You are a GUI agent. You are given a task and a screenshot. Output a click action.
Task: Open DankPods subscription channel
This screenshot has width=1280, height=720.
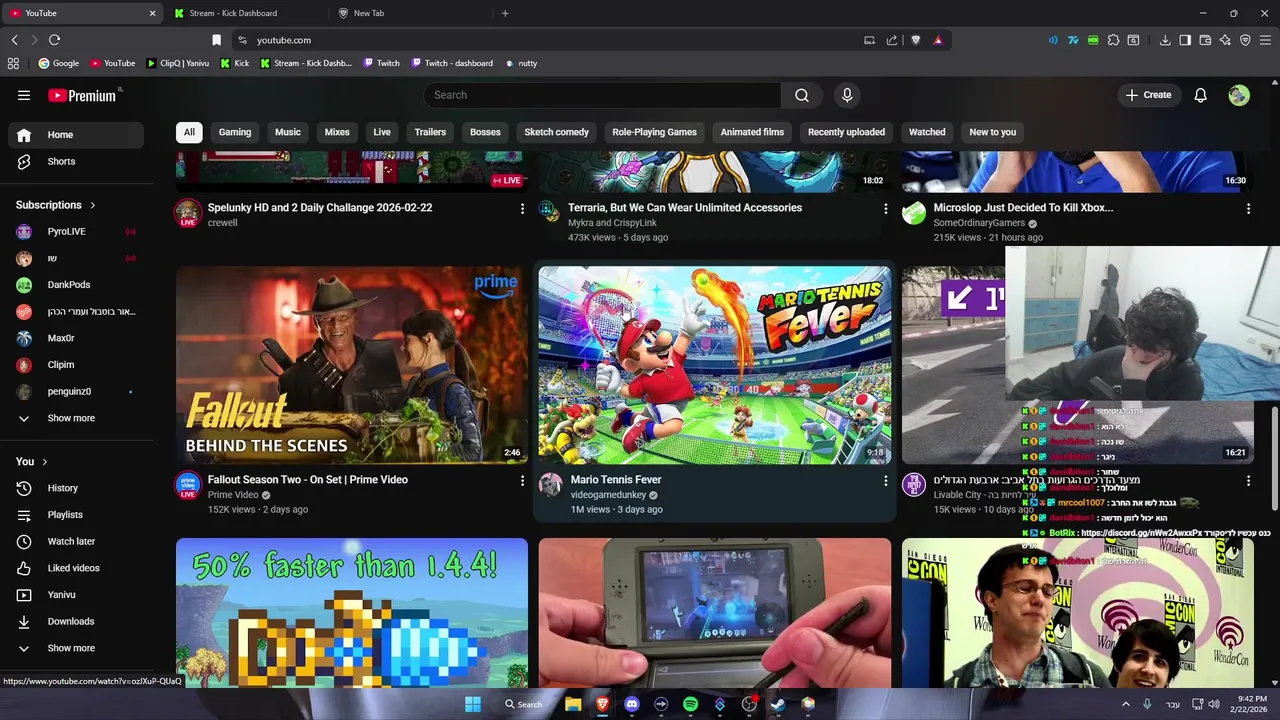pyautogui.click(x=76, y=285)
